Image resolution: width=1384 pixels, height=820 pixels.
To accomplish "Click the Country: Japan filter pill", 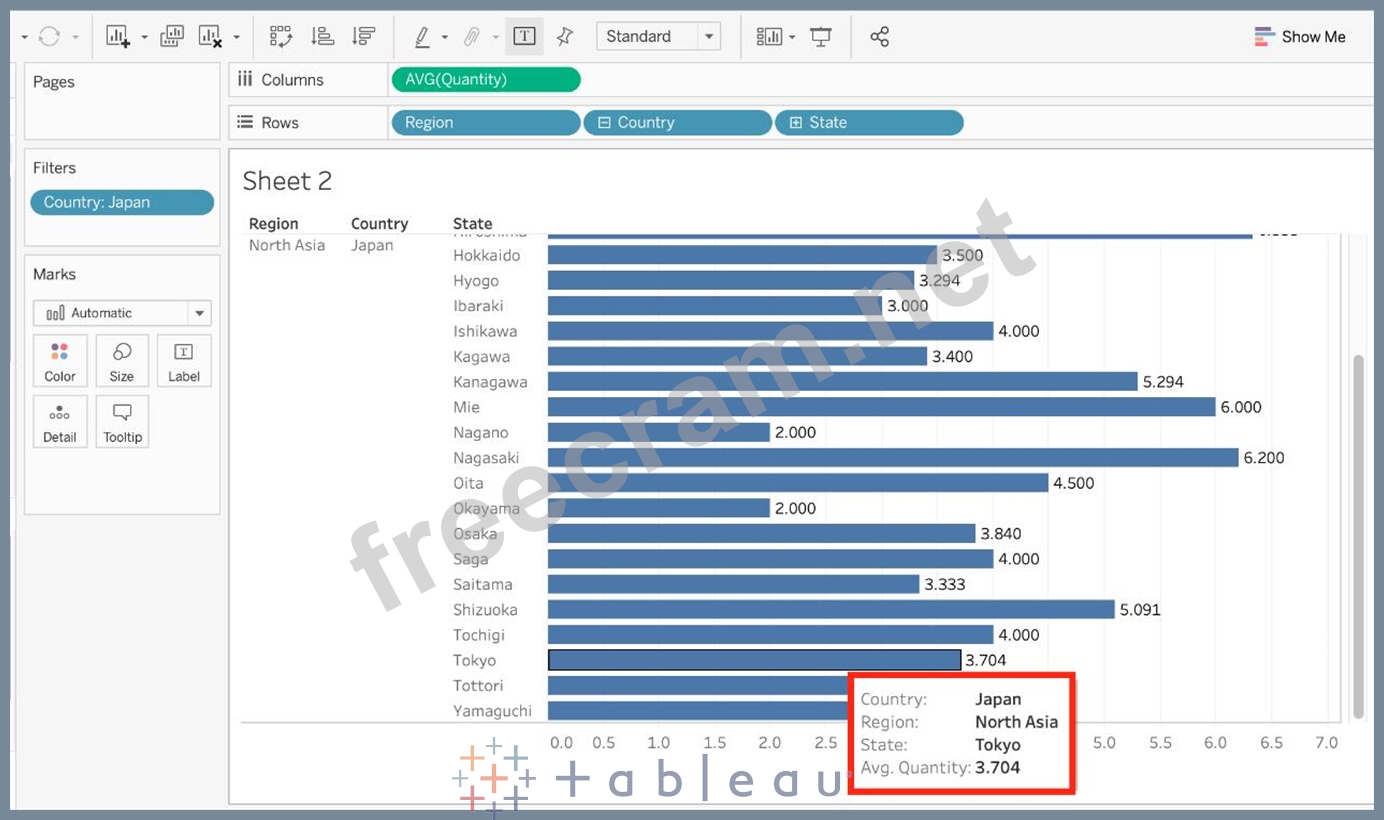I will [122, 202].
